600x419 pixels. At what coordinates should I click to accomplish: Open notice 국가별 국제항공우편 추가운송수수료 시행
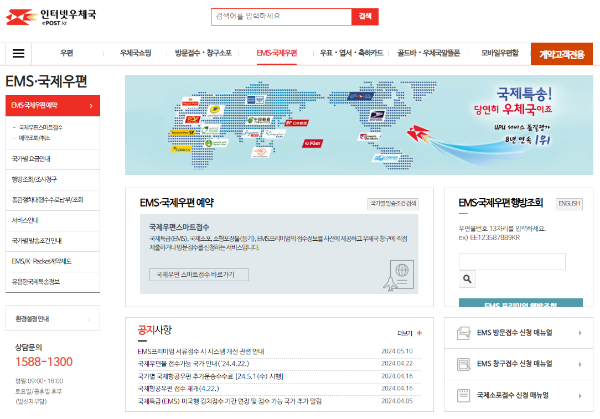pyautogui.click(x=210, y=376)
